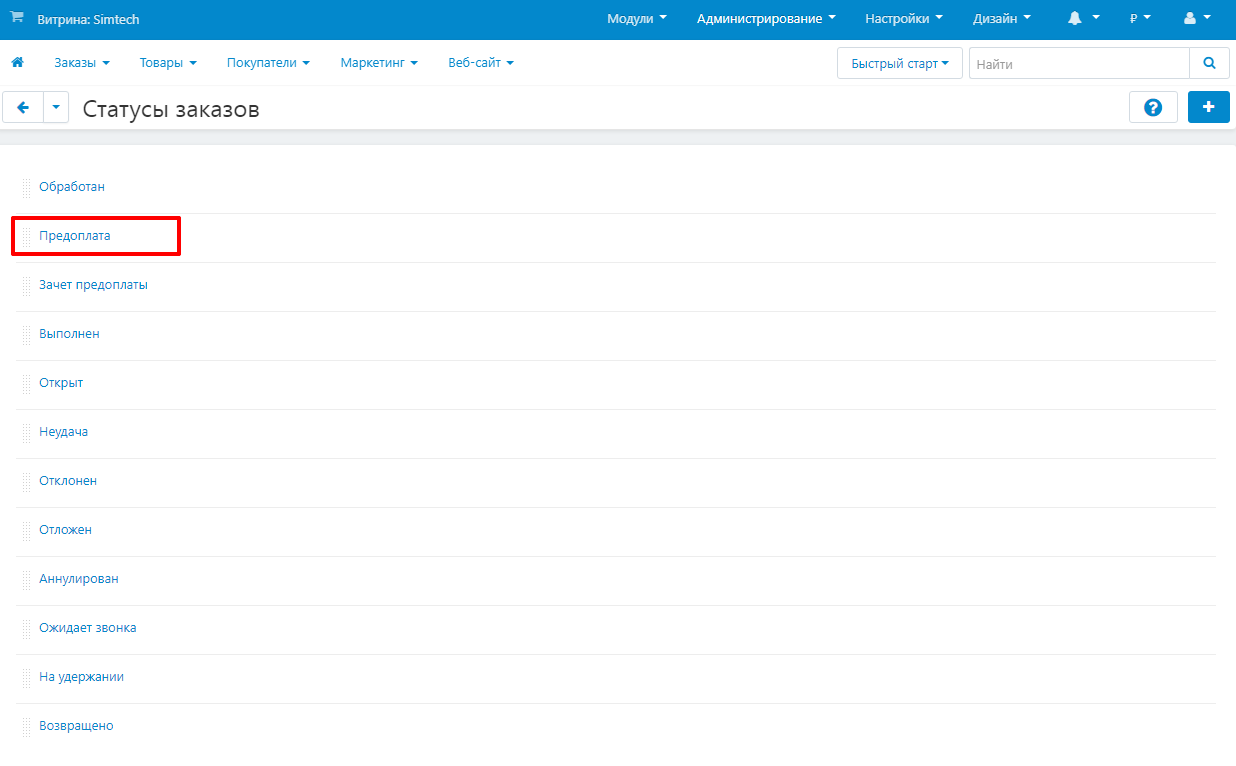Viewport: 1236px width, 766px height.
Task: Grab the drag handle for На удержании
Action: coord(27,678)
